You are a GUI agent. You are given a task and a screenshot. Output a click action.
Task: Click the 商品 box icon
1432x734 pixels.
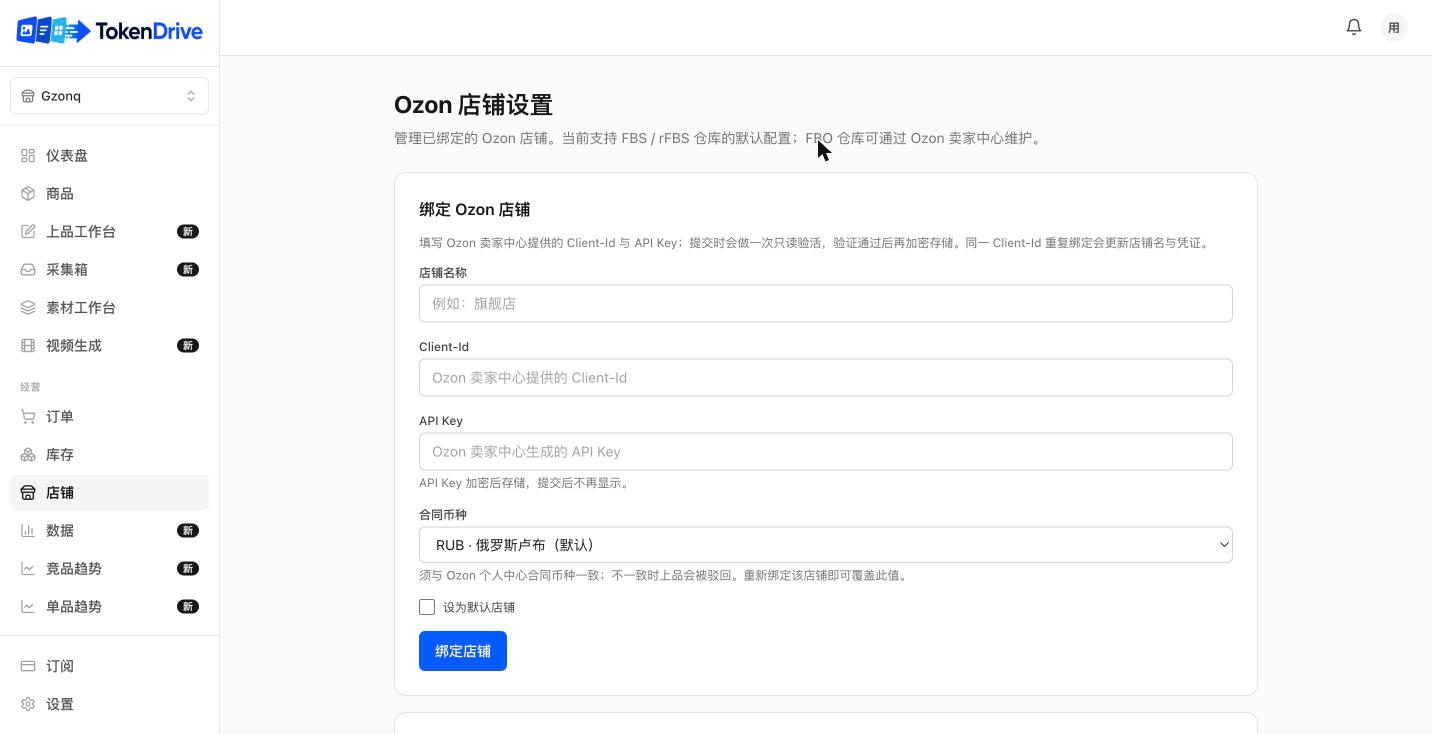(x=28, y=193)
